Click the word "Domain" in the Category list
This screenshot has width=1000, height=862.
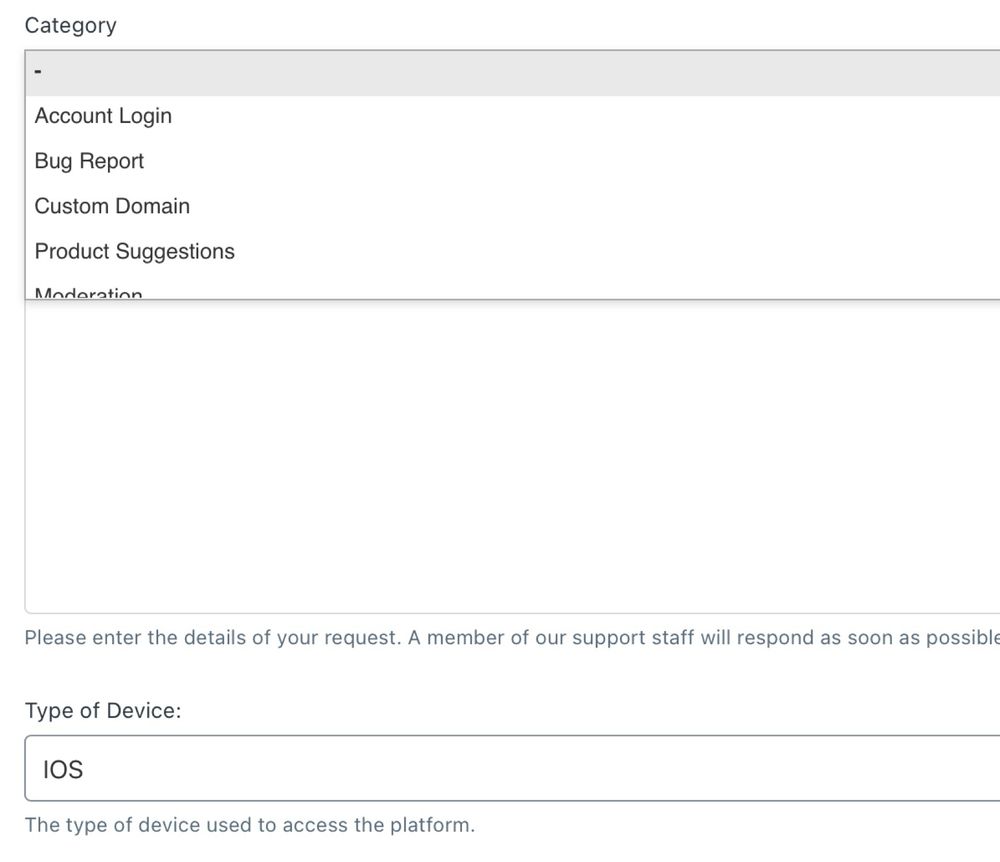coord(152,206)
